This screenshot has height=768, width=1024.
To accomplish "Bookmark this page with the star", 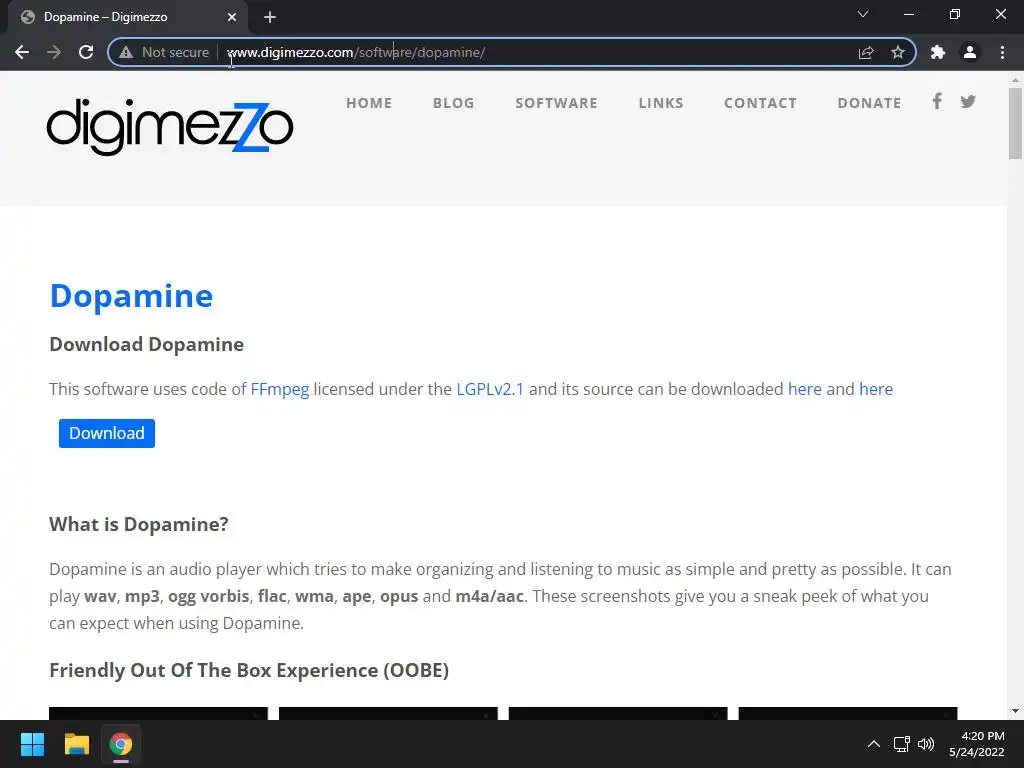I will pos(898,52).
